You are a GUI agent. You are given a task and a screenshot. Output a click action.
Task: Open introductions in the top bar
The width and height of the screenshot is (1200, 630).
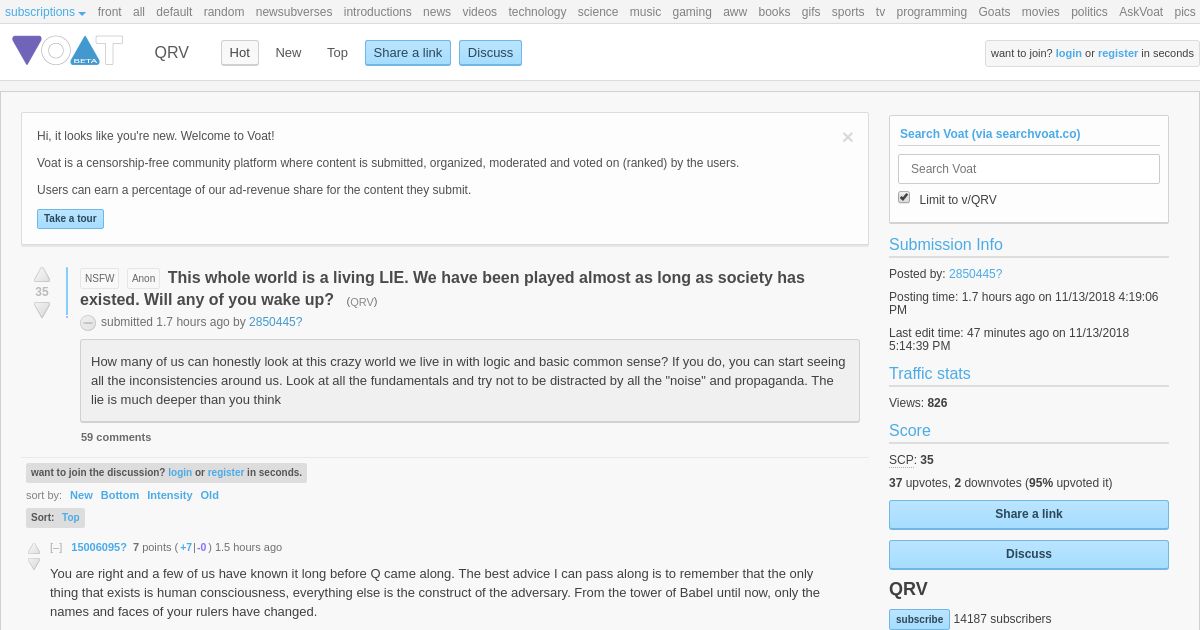pyautogui.click(x=377, y=12)
